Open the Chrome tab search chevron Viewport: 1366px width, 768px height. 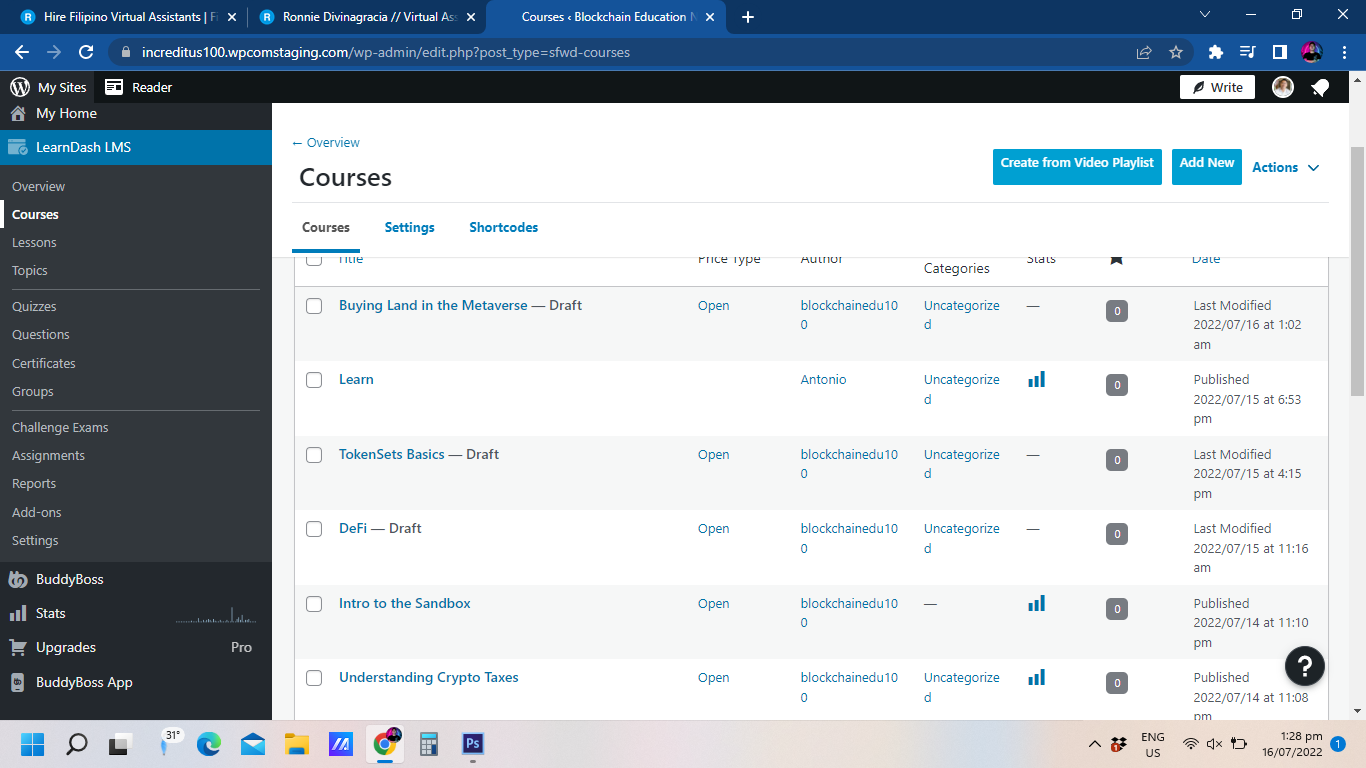[1204, 15]
